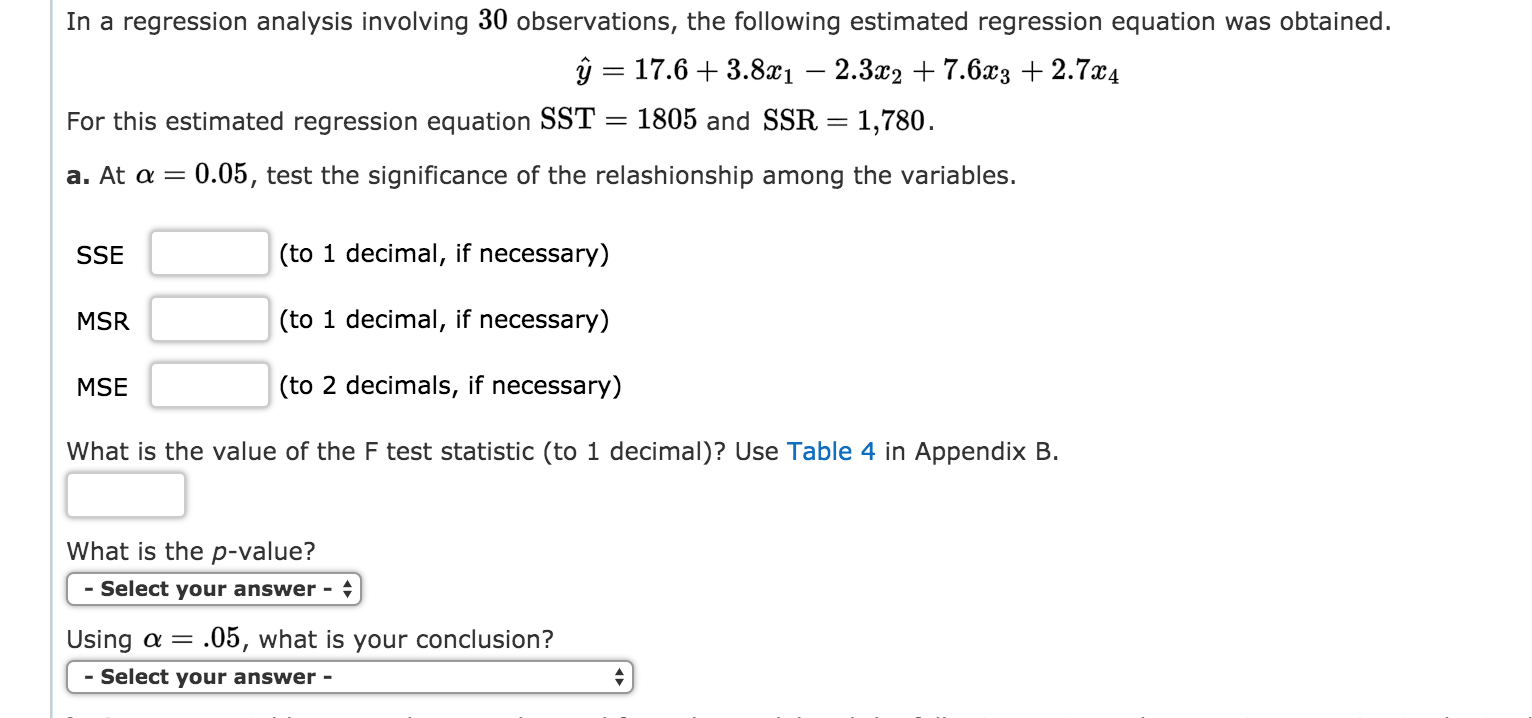Open the Table 4 appendix link

(x=831, y=452)
